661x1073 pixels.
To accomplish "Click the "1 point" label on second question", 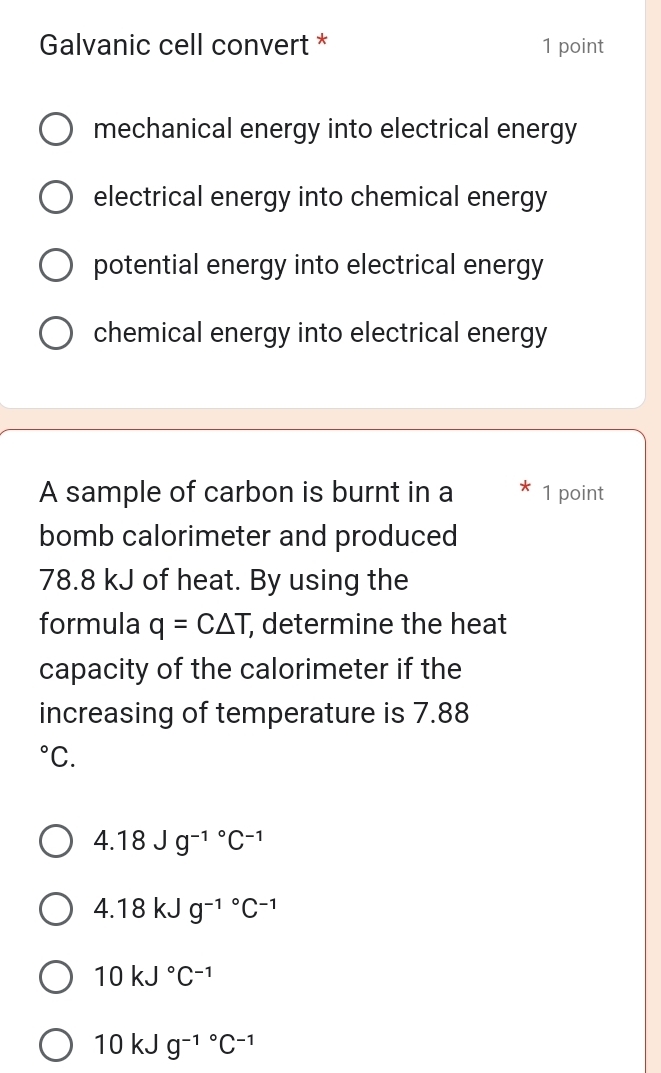I will pos(573,492).
